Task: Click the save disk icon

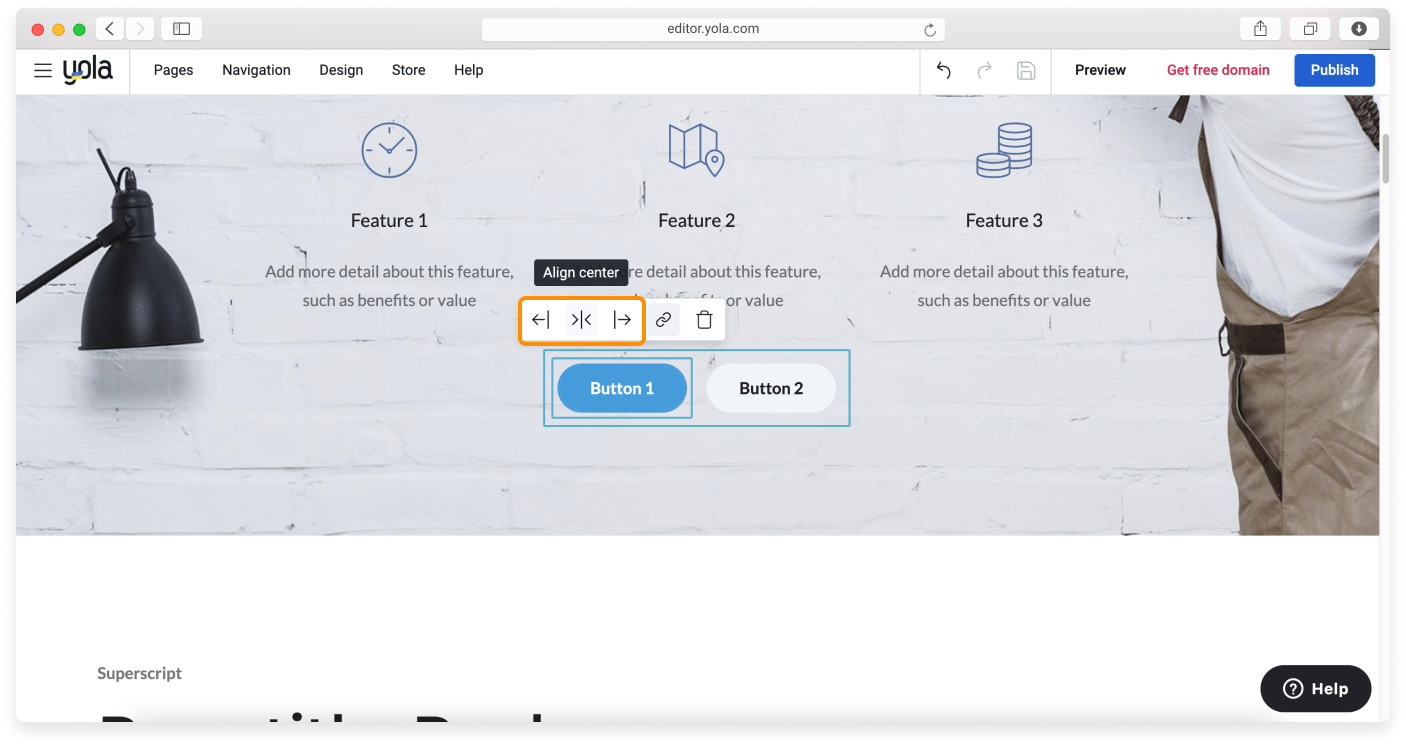Action: (1025, 70)
